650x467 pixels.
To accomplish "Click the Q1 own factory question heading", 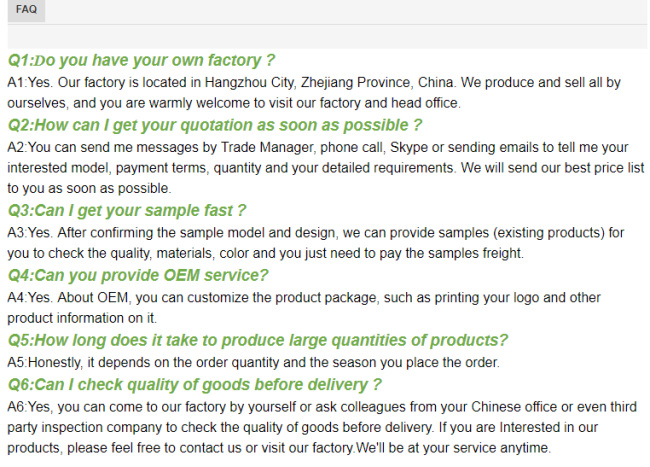I will click(x=141, y=60).
